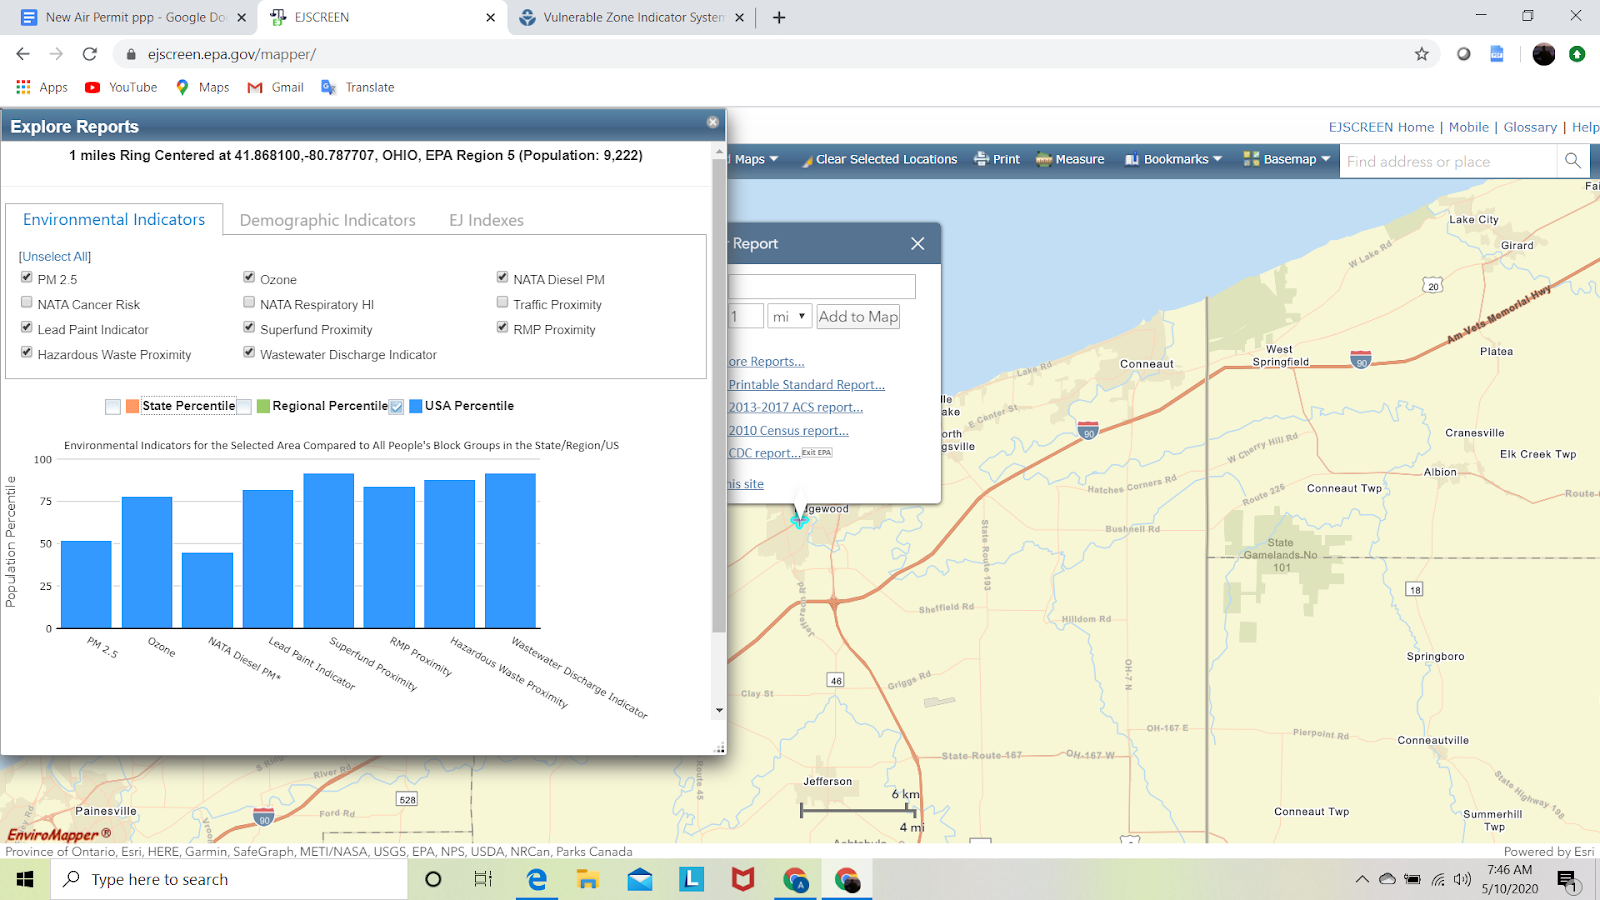This screenshot has height=900, width=1600.
Task: Switch to the EJ Indexes tab
Action: pos(486,220)
